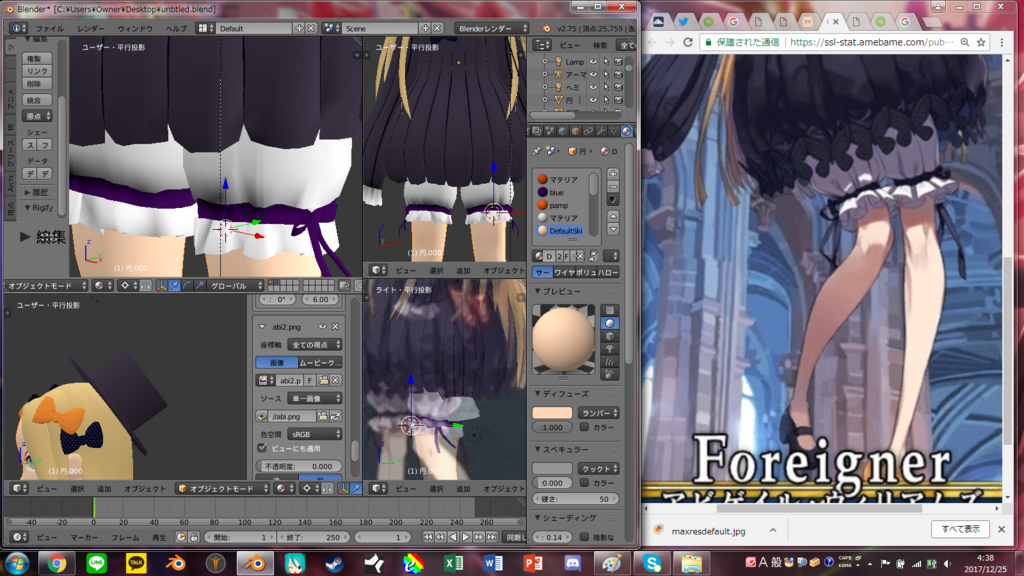The image size is (1024, 576).
Task: Toggle the 3D manipulator widget icon in top viewport header
Action: pyautogui.click(x=161, y=285)
